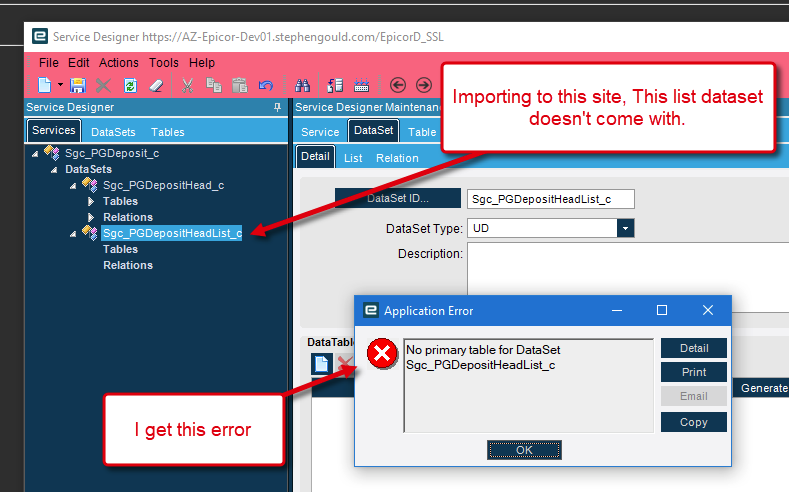Select Tables under Sgc_PGDepositHeadList_c
The image size is (789, 492).
[x=120, y=250]
